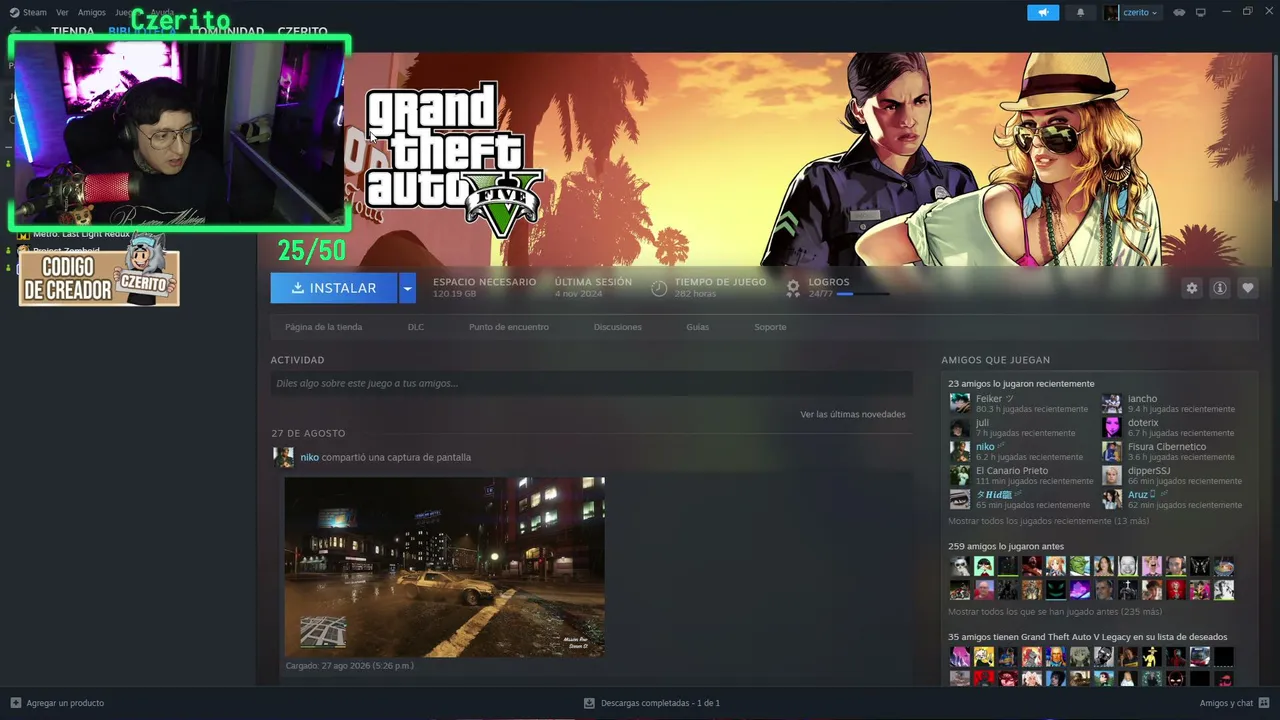
Task: Open the friends and chat icon
Action: pos(1264,703)
